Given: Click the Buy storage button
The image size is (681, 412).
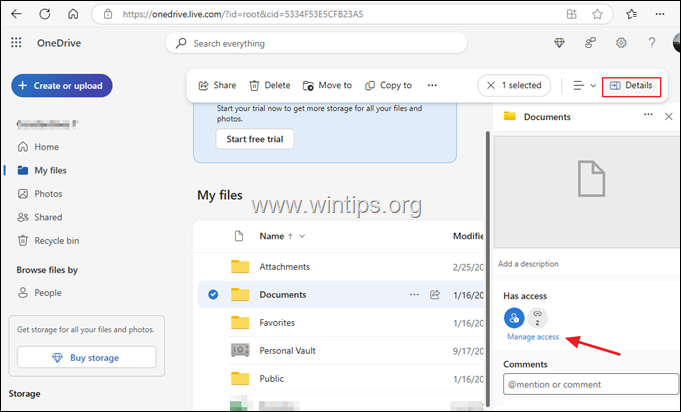Looking at the screenshot, I should (x=86, y=357).
